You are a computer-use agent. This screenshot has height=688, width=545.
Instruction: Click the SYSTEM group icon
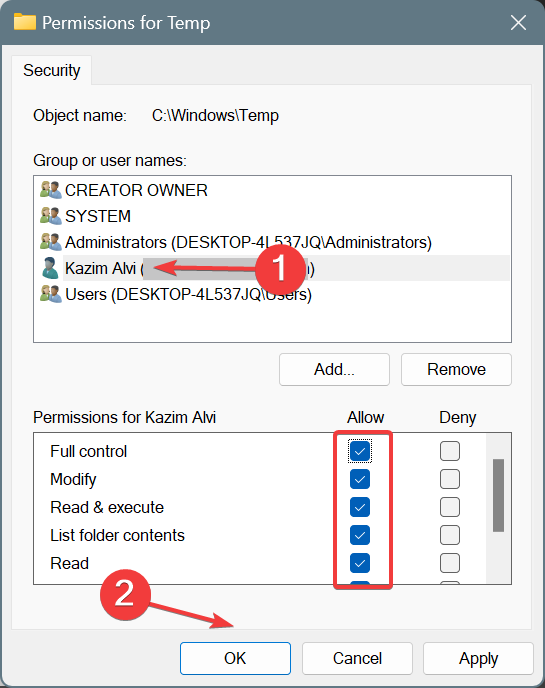pos(50,216)
